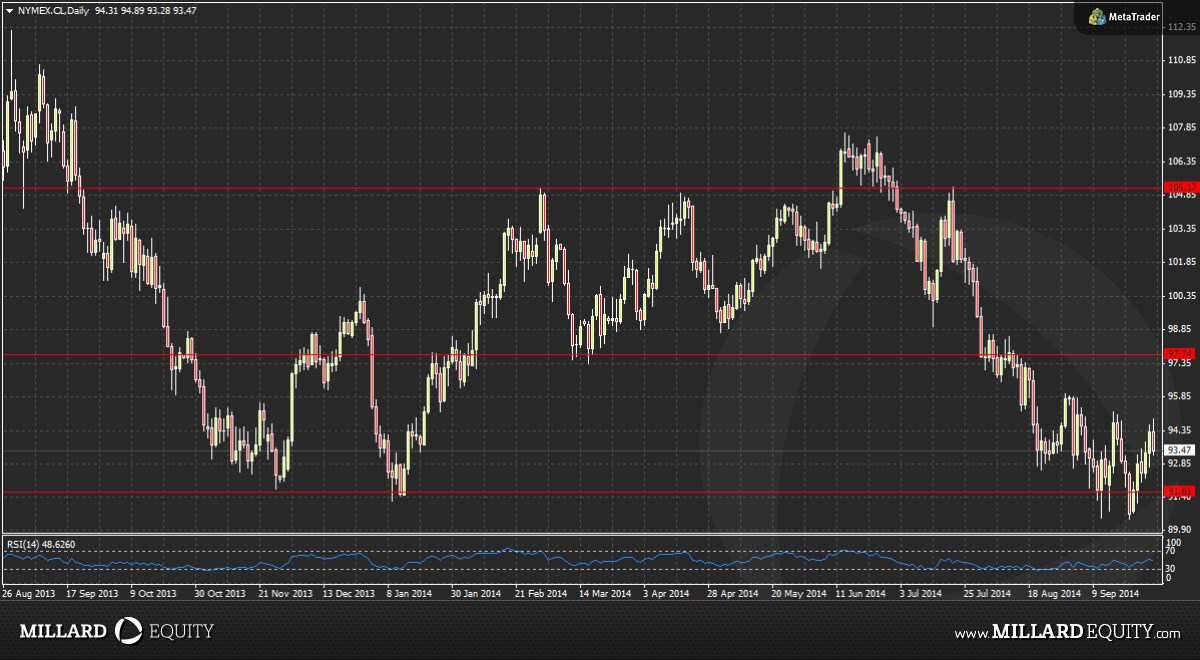Click the RSI(14) indicator label

(40, 544)
